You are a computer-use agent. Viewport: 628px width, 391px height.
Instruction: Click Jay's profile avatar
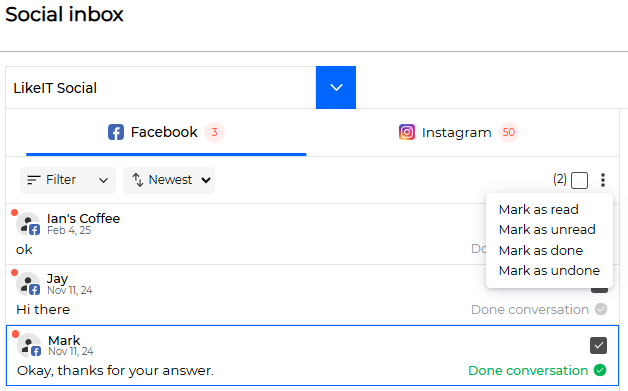click(28, 284)
